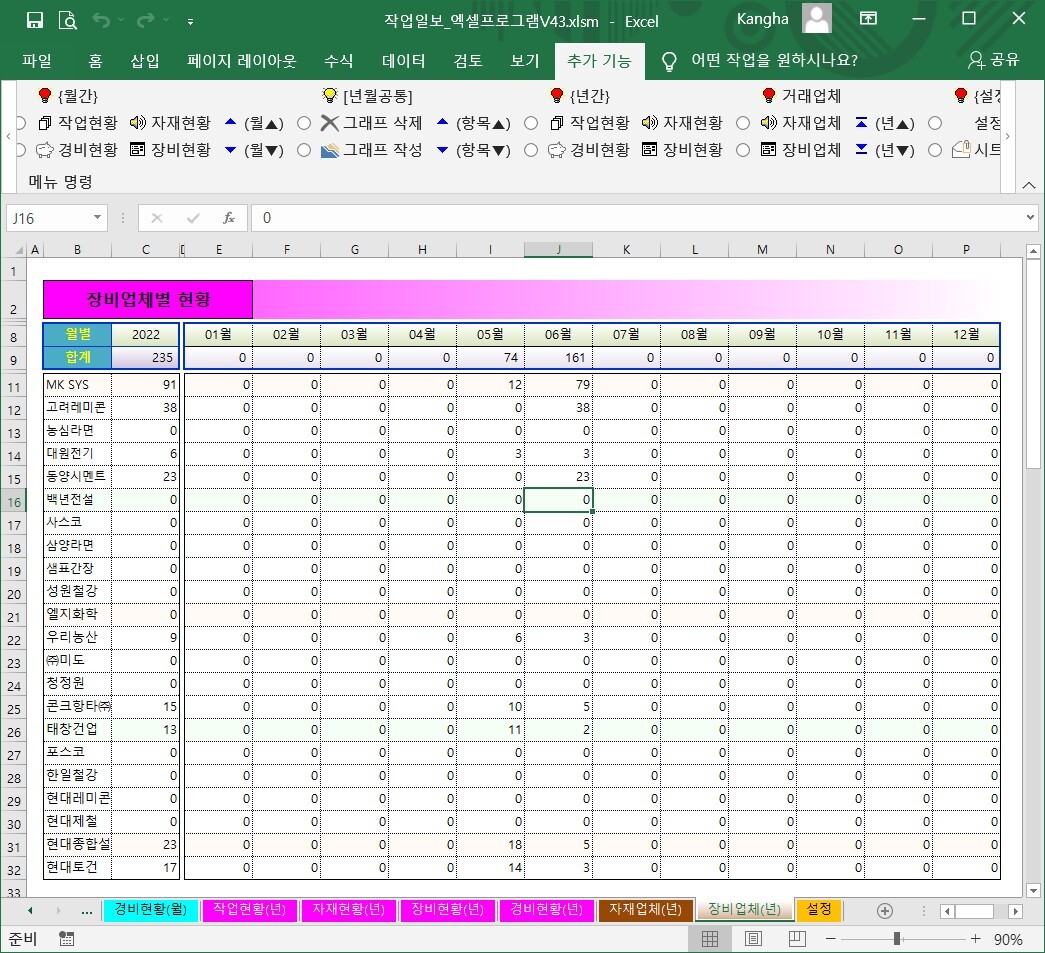Open the 페이지 레이아웃 ribbon tab
Screen dimensions: 1045x953
pyautogui.click(x=241, y=61)
